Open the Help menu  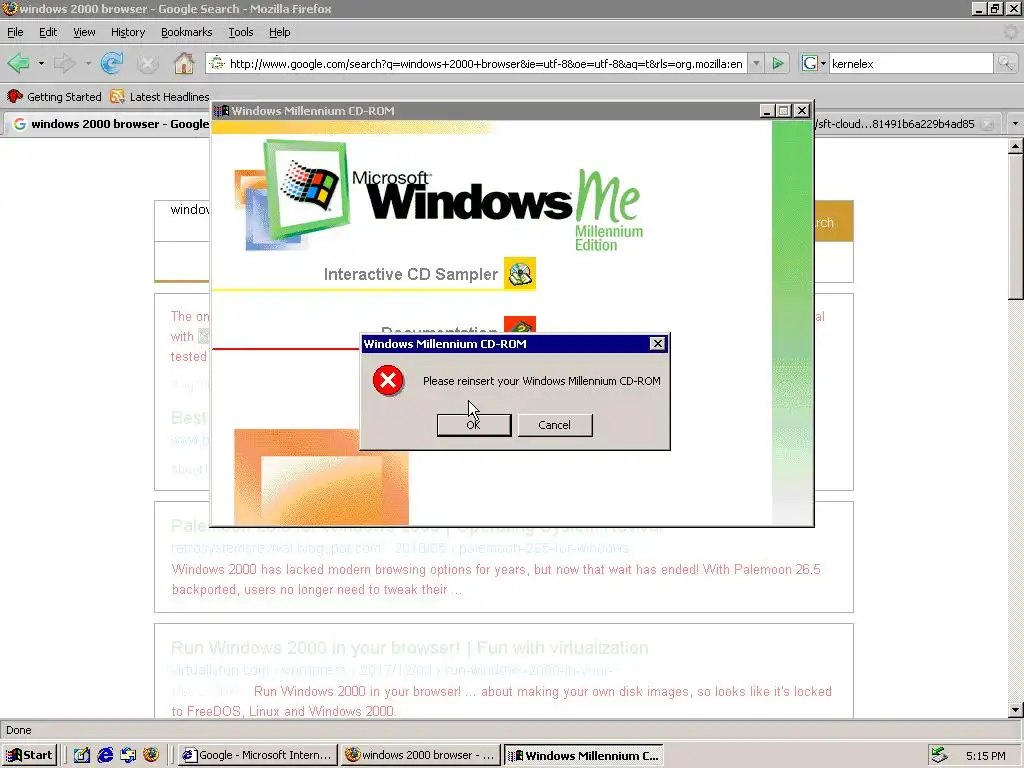pos(280,32)
